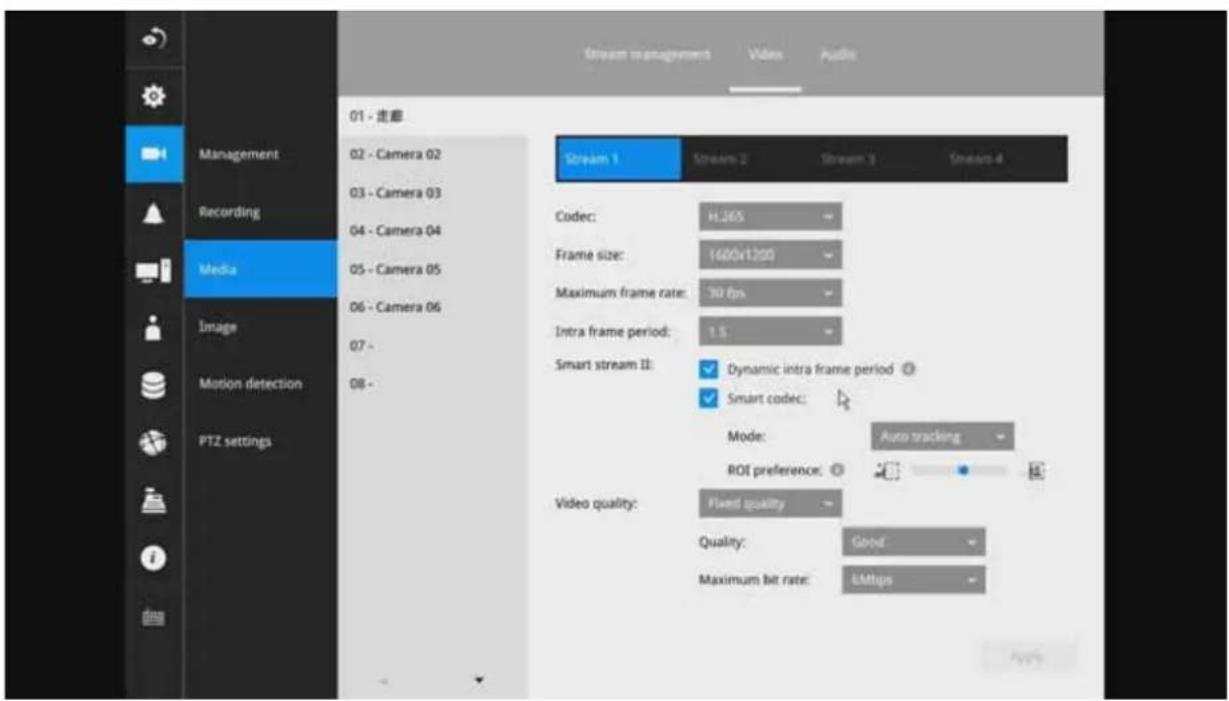Select 02 - Camera 02 in list
This screenshot has width=1229, height=701.
tap(432, 154)
